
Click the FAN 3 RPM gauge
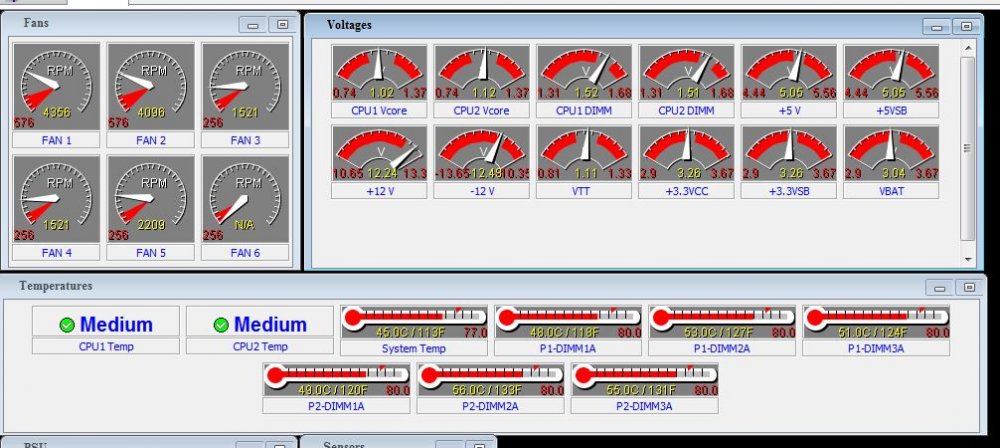pyautogui.click(x=245, y=86)
